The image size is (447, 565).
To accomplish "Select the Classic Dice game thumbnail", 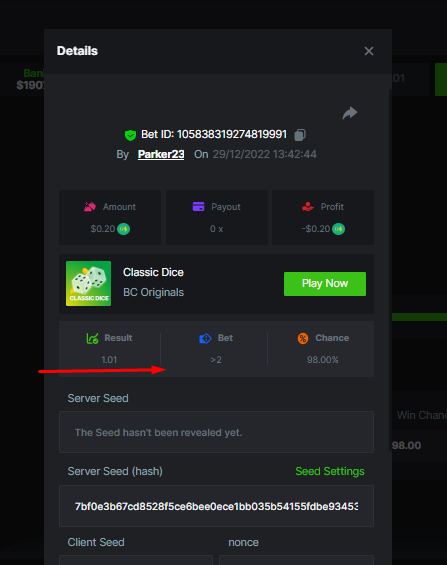I will 89,284.
